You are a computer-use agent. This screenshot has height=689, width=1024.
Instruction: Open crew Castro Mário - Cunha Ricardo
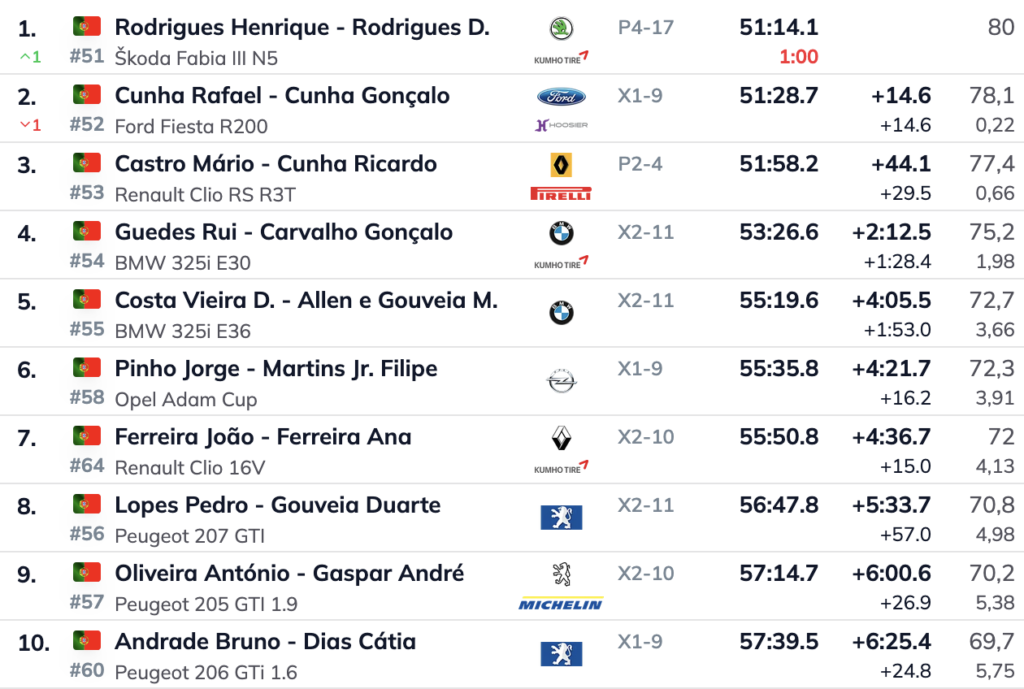[275, 164]
